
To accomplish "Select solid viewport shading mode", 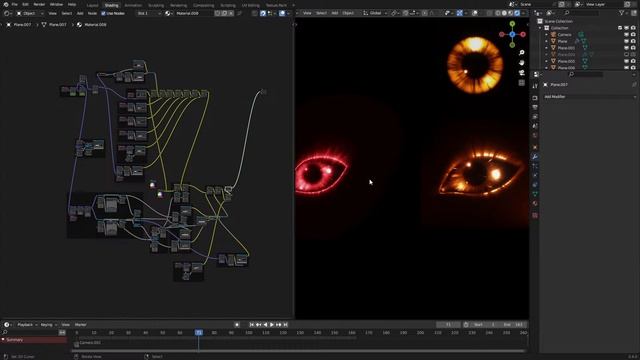I will pos(504,13).
